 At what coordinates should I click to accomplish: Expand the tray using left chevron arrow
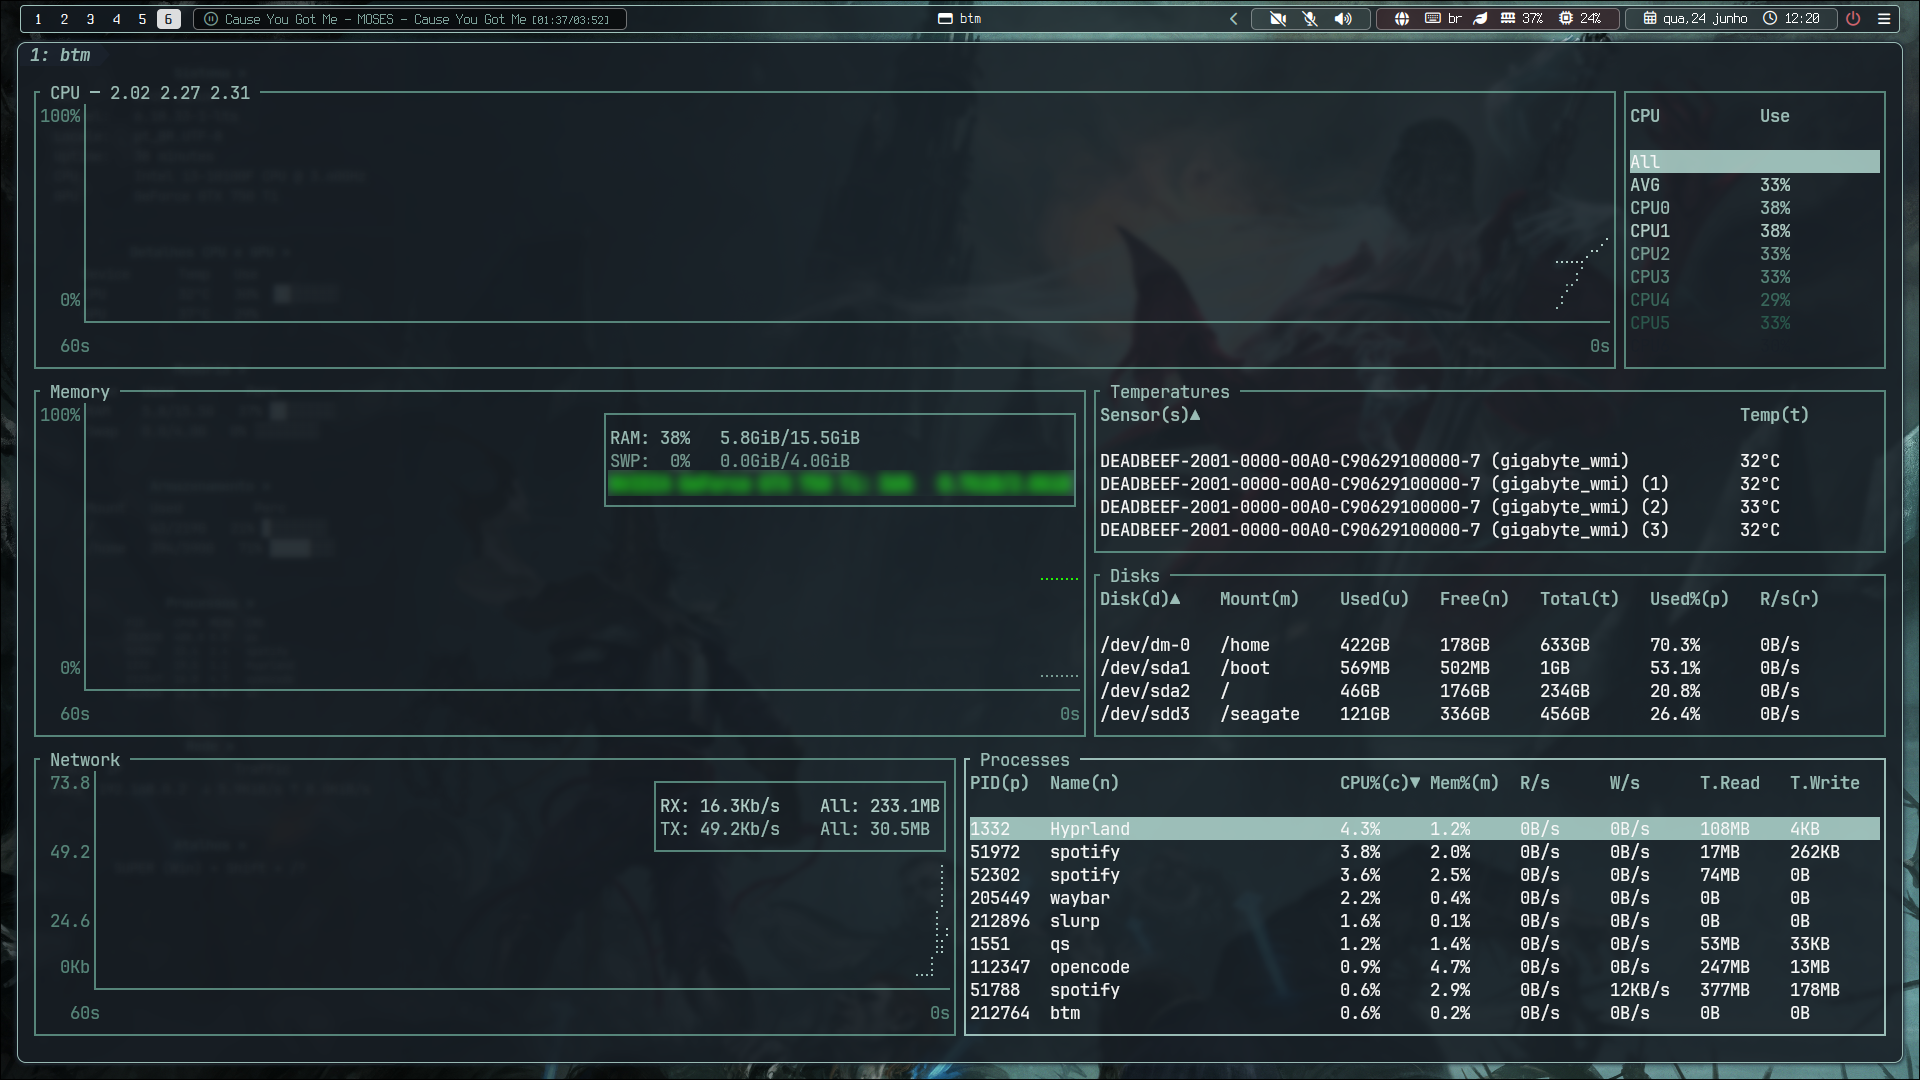click(1234, 19)
